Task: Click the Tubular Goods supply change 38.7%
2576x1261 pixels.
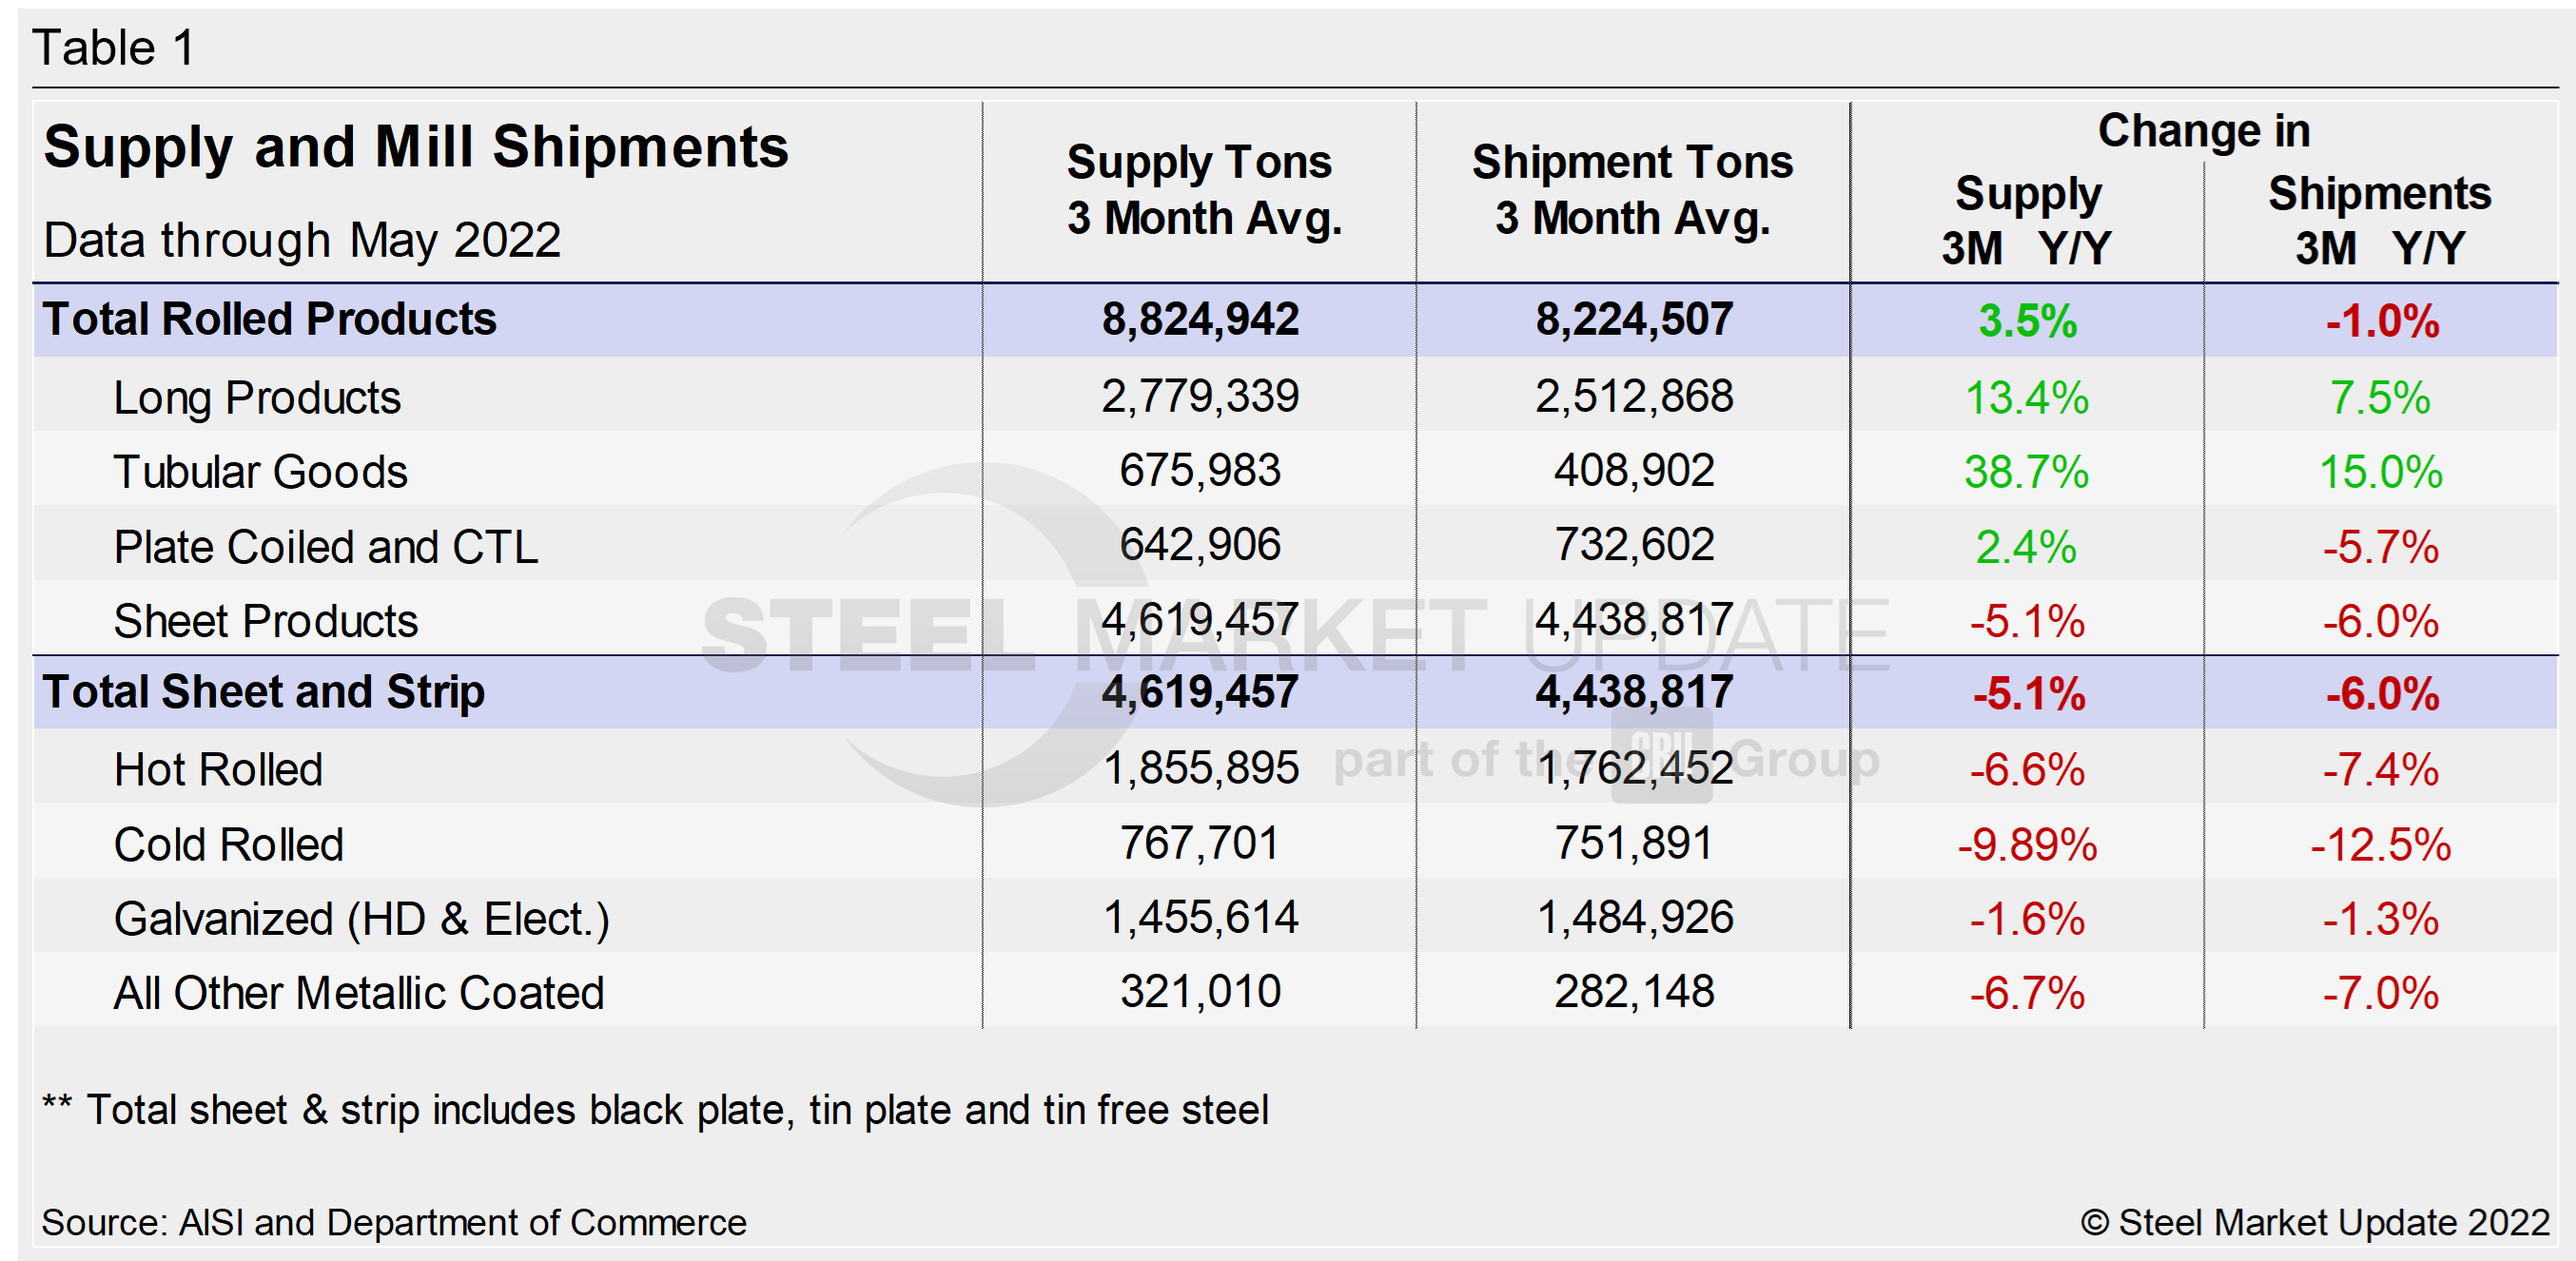Action: coord(2026,471)
